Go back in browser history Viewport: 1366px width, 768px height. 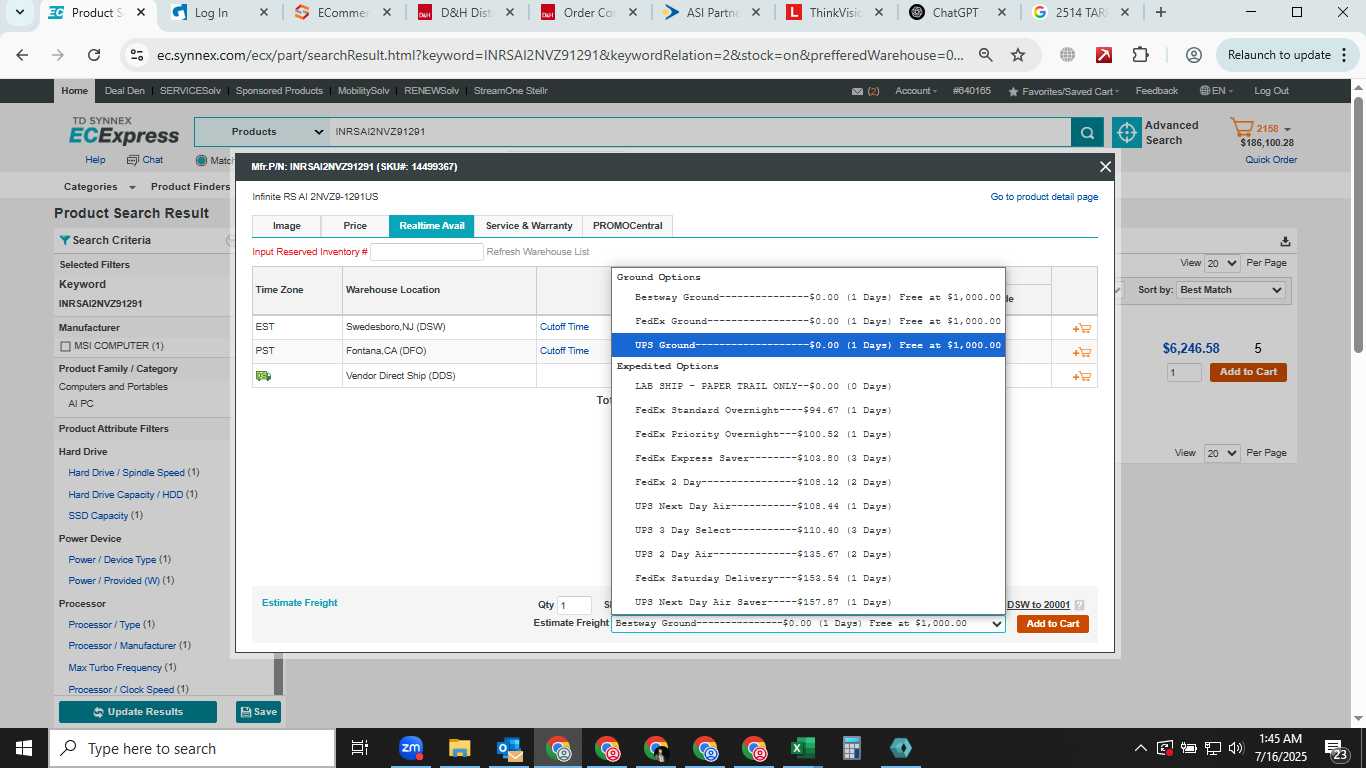click(22, 55)
